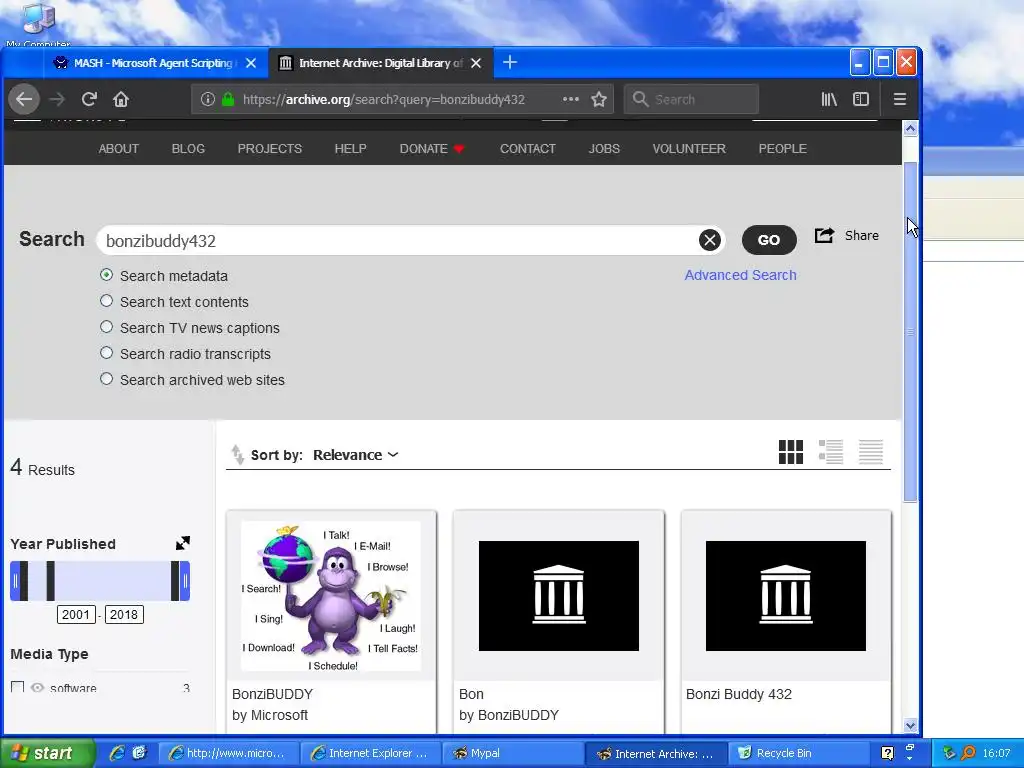
Task: Clear the bonzibuddy432 search query
Action: pyautogui.click(x=710, y=240)
